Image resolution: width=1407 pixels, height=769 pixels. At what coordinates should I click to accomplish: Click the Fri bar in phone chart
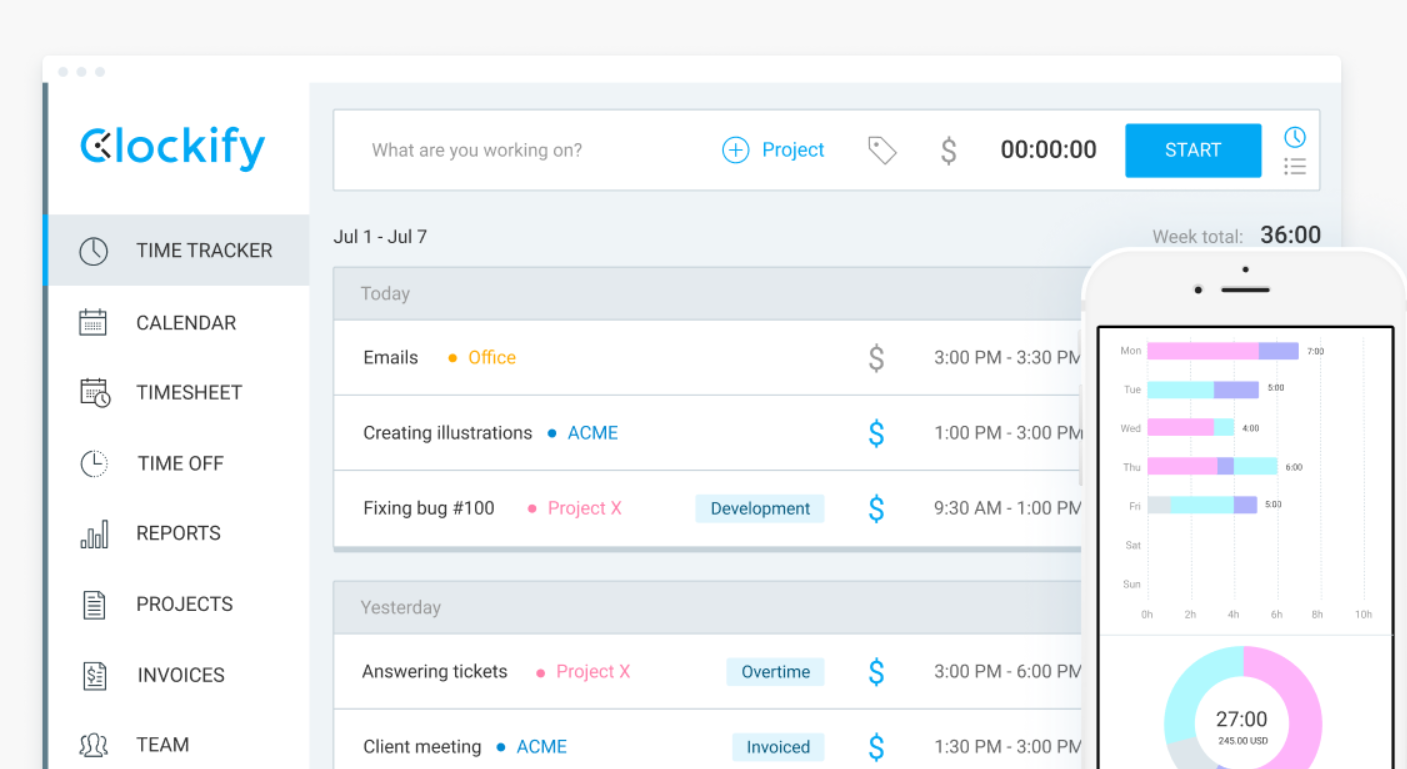click(1202, 505)
